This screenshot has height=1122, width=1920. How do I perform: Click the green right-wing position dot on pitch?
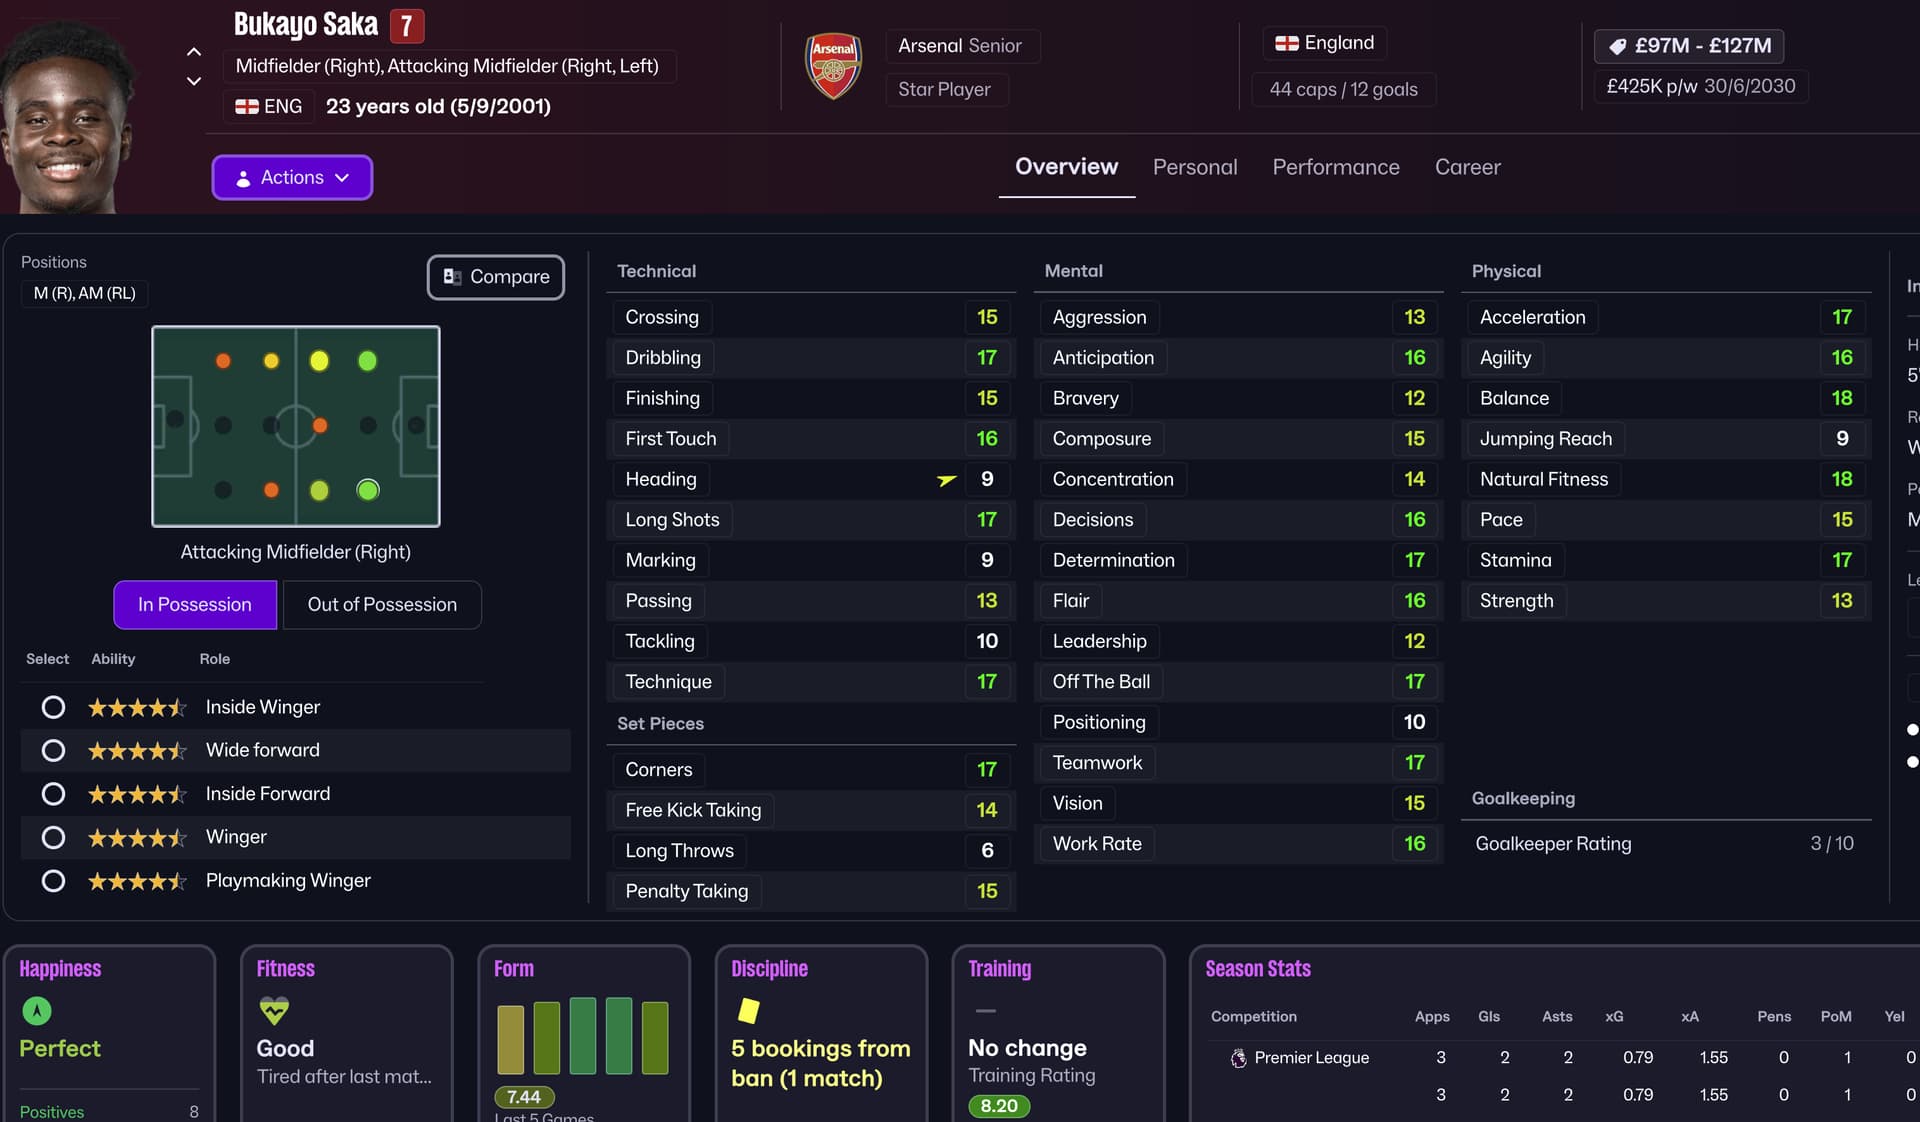pos(368,490)
